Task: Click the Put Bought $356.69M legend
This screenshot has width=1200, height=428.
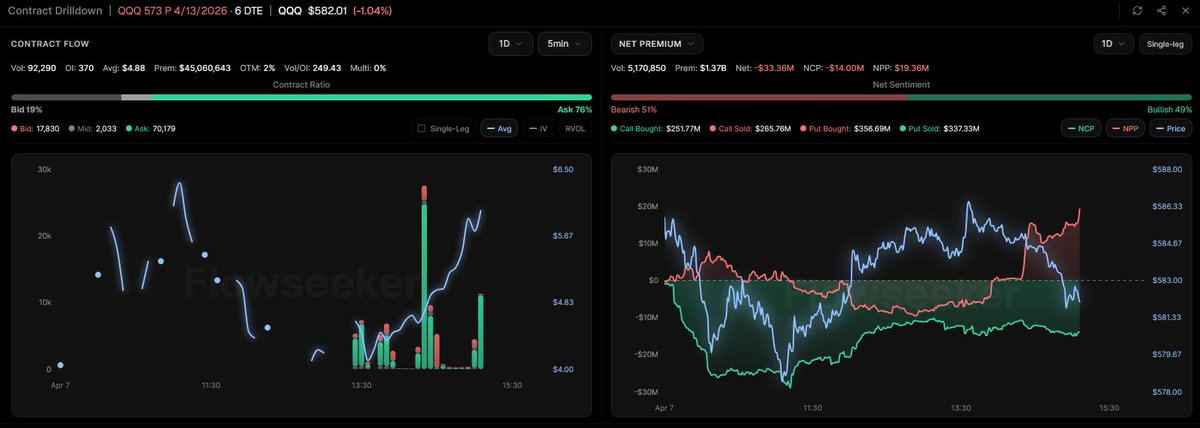Action: (x=846, y=128)
